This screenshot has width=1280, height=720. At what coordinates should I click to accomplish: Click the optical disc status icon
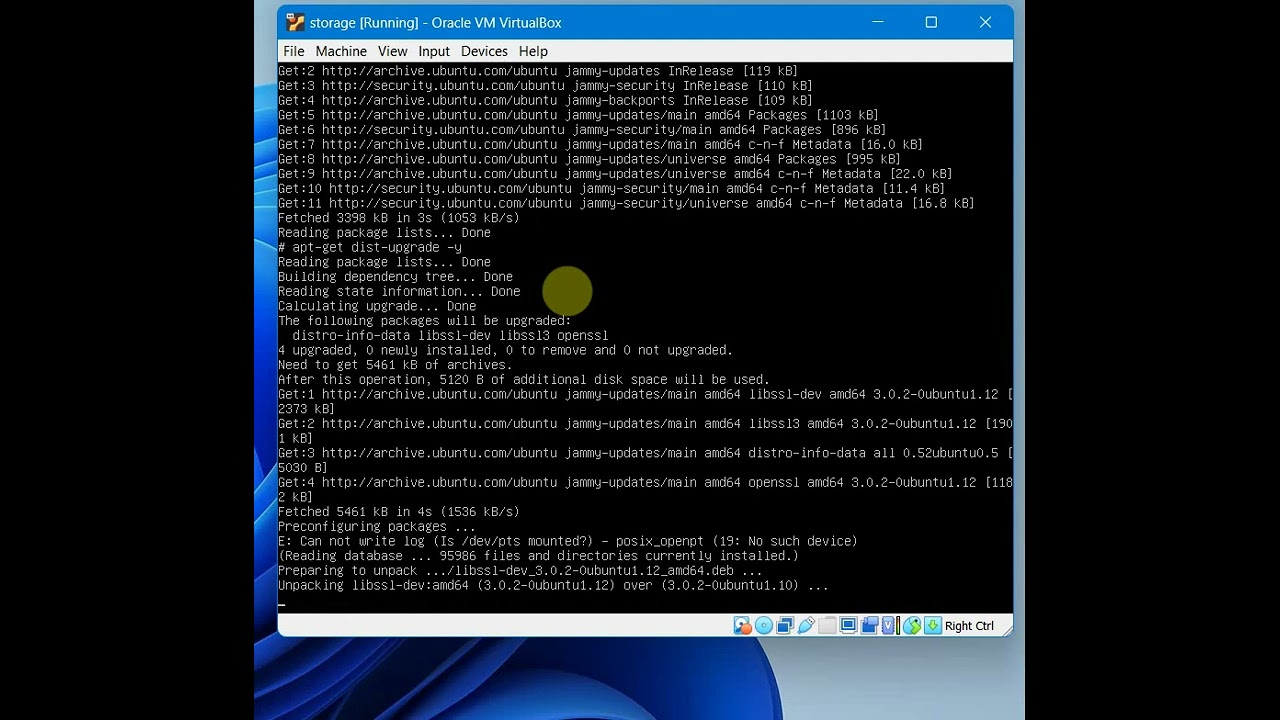tap(764, 626)
